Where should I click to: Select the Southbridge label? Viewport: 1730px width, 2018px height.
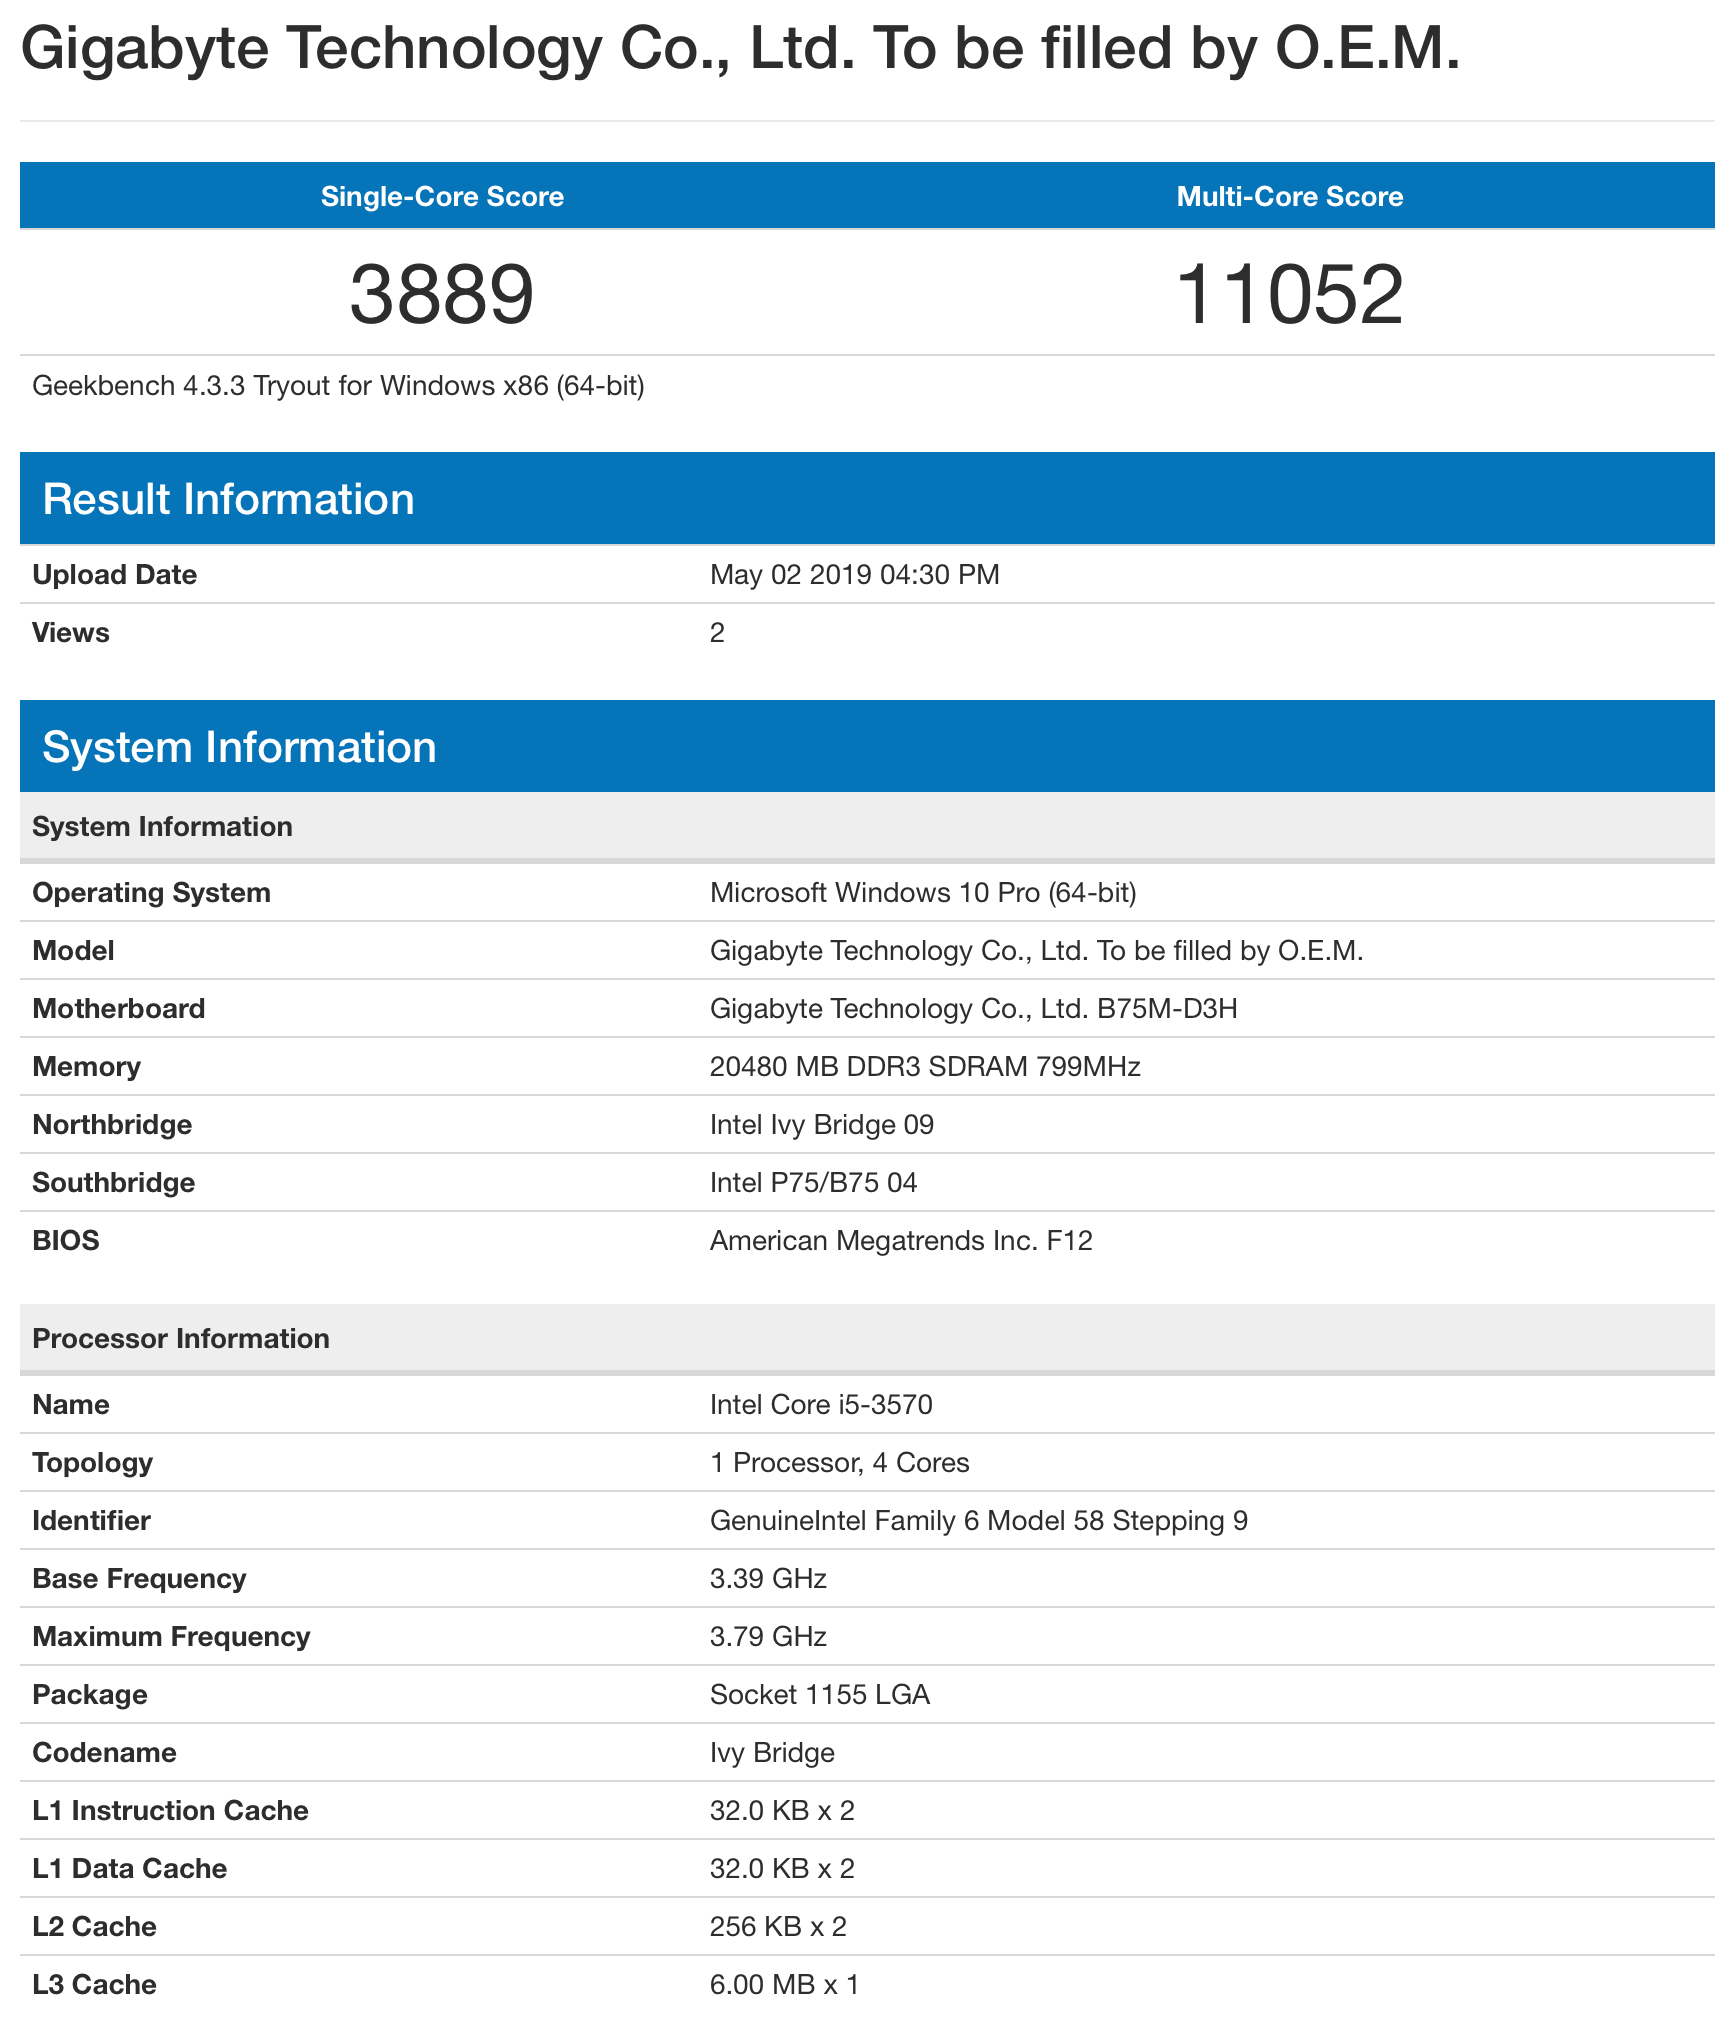pyautogui.click(x=113, y=1183)
